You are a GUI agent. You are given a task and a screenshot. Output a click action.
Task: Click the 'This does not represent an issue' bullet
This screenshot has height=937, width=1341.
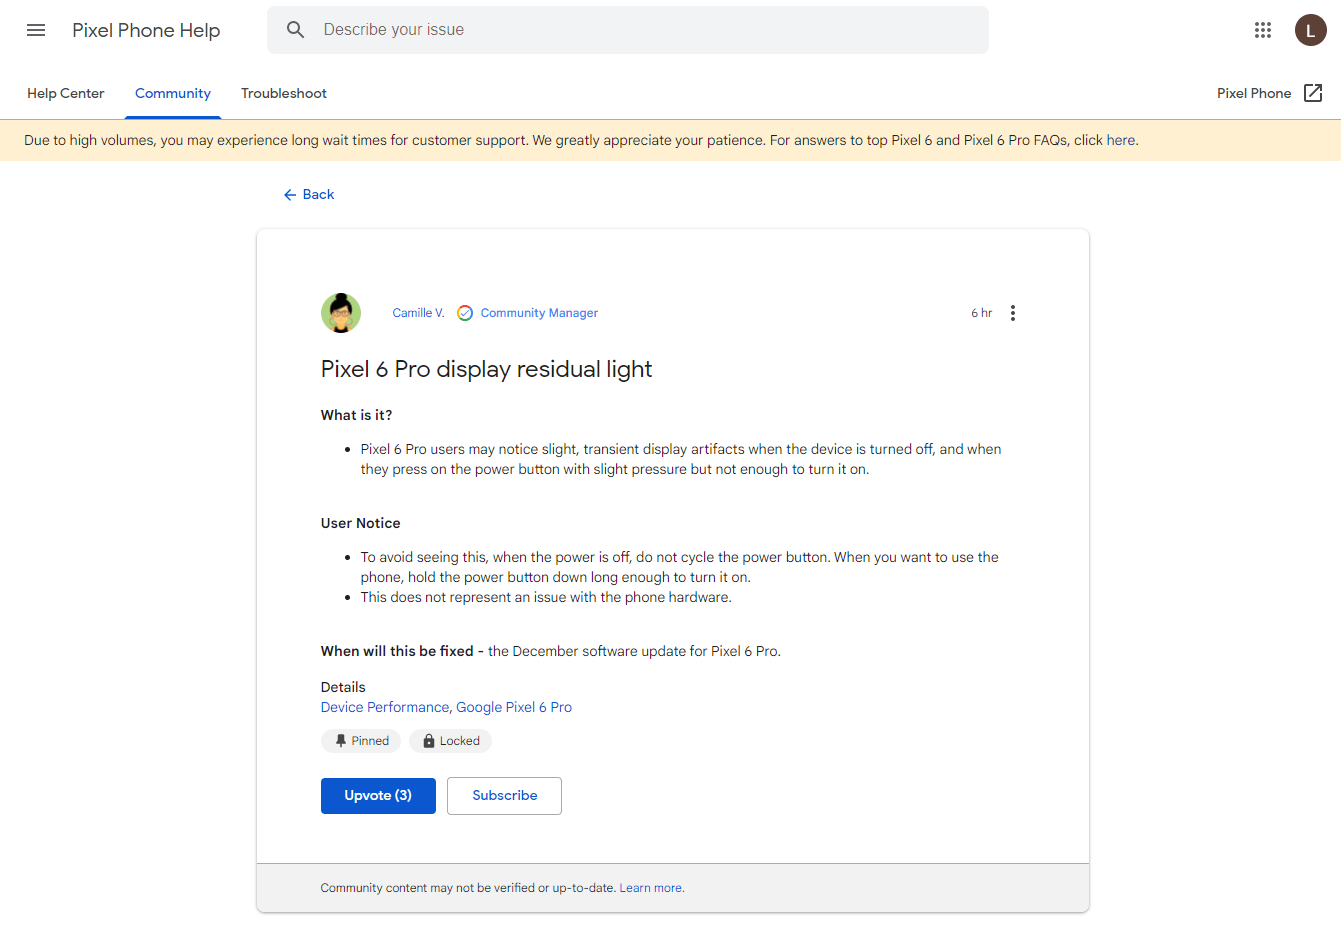pyautogui.click(x=546, y=597)
